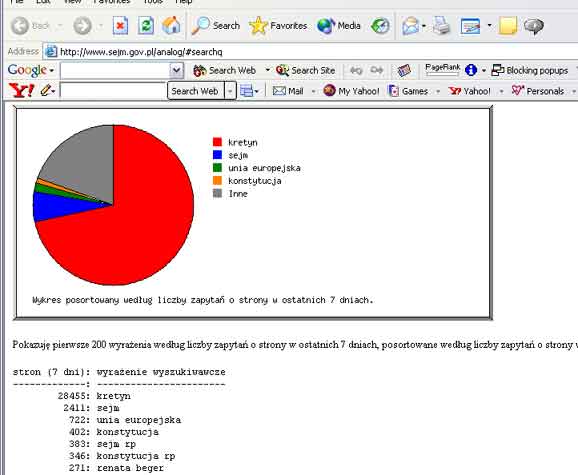Stop loading the page

click(120, 26)
